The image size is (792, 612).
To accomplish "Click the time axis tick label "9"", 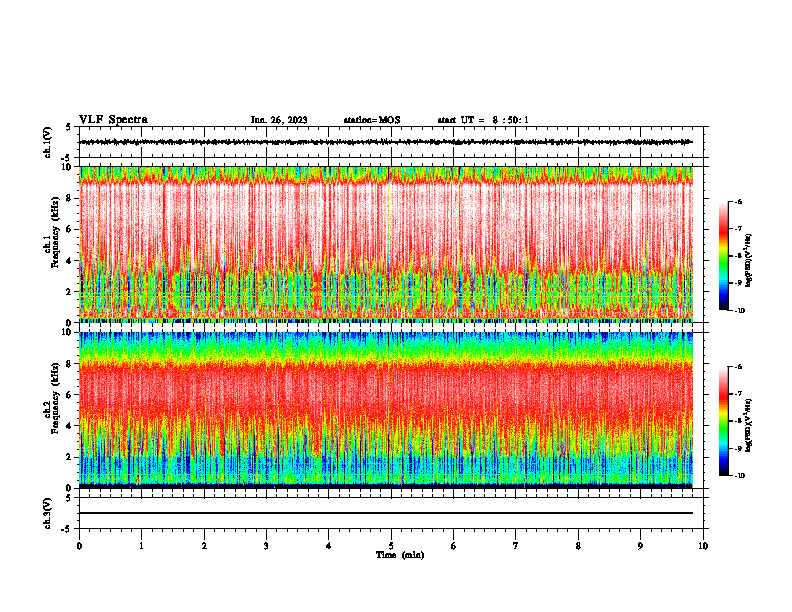I will coord(640,546).
